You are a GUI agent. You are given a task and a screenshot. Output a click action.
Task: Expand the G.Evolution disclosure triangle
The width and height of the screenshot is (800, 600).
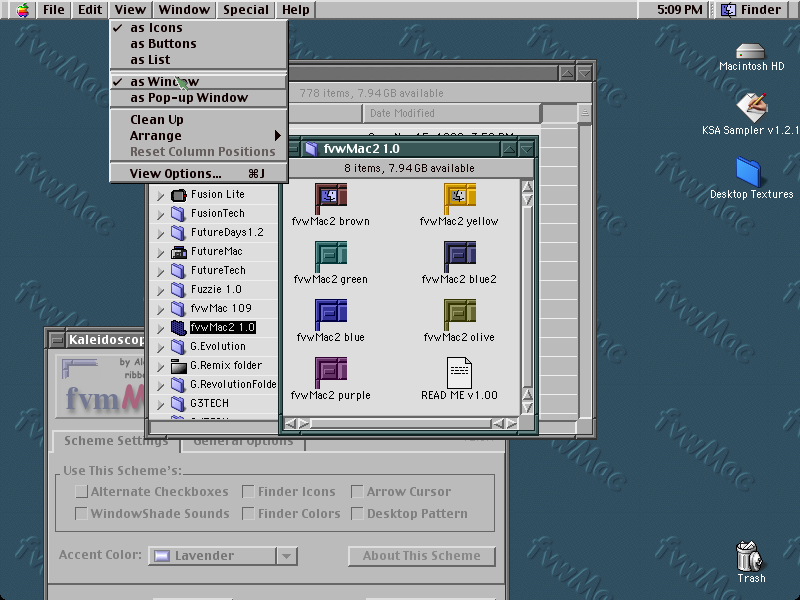160,347
